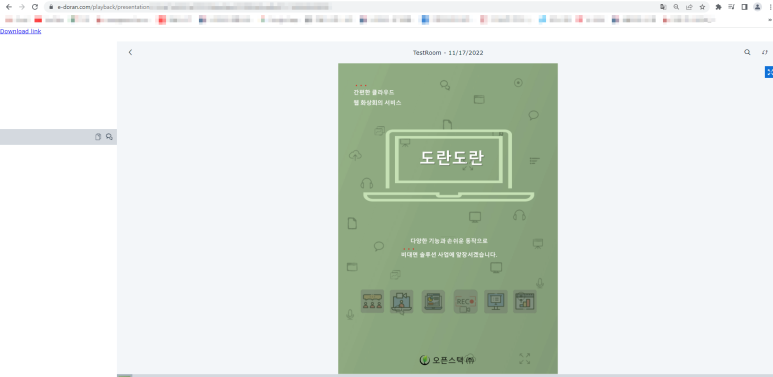The height and width of the screenshot is (377, 773).
Task: Click the Download link hyperlink
Action: pos(21,31)
